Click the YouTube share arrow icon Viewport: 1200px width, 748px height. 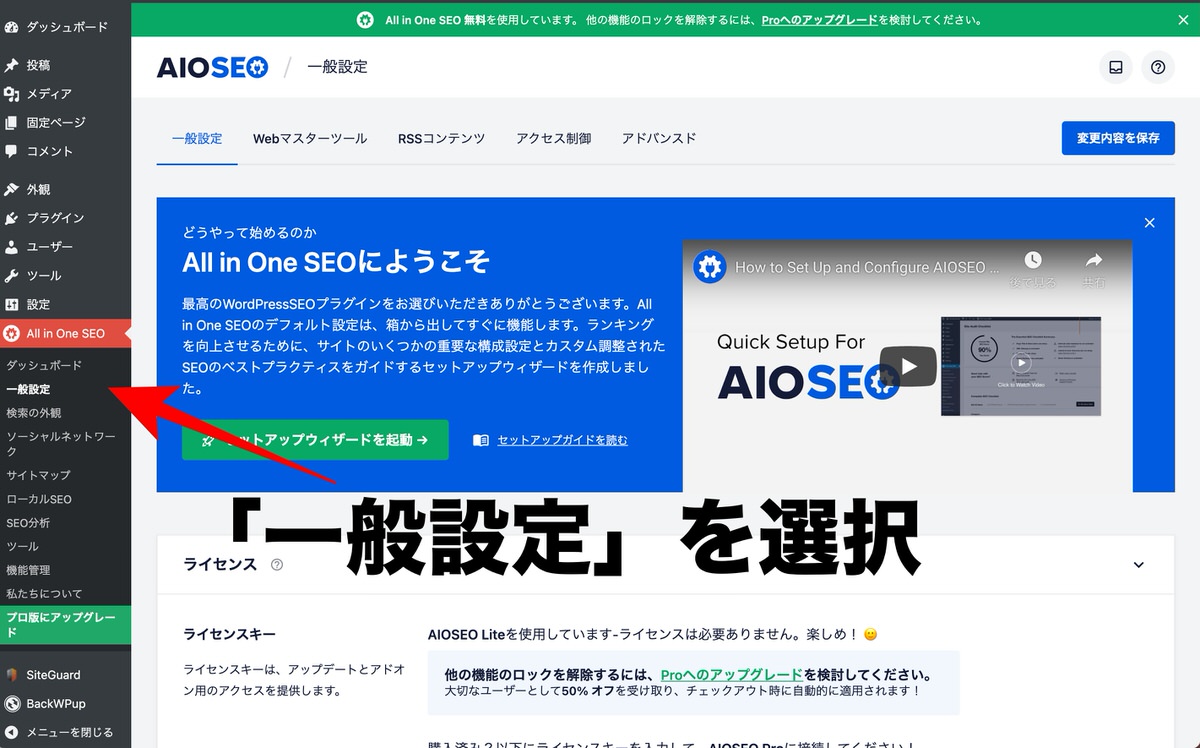coord(1093,260)
